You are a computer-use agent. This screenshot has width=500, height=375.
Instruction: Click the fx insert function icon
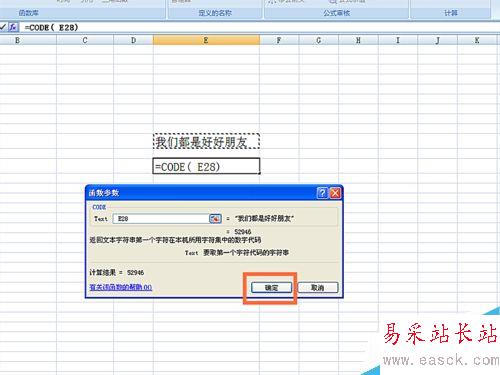tap(13, 27)
